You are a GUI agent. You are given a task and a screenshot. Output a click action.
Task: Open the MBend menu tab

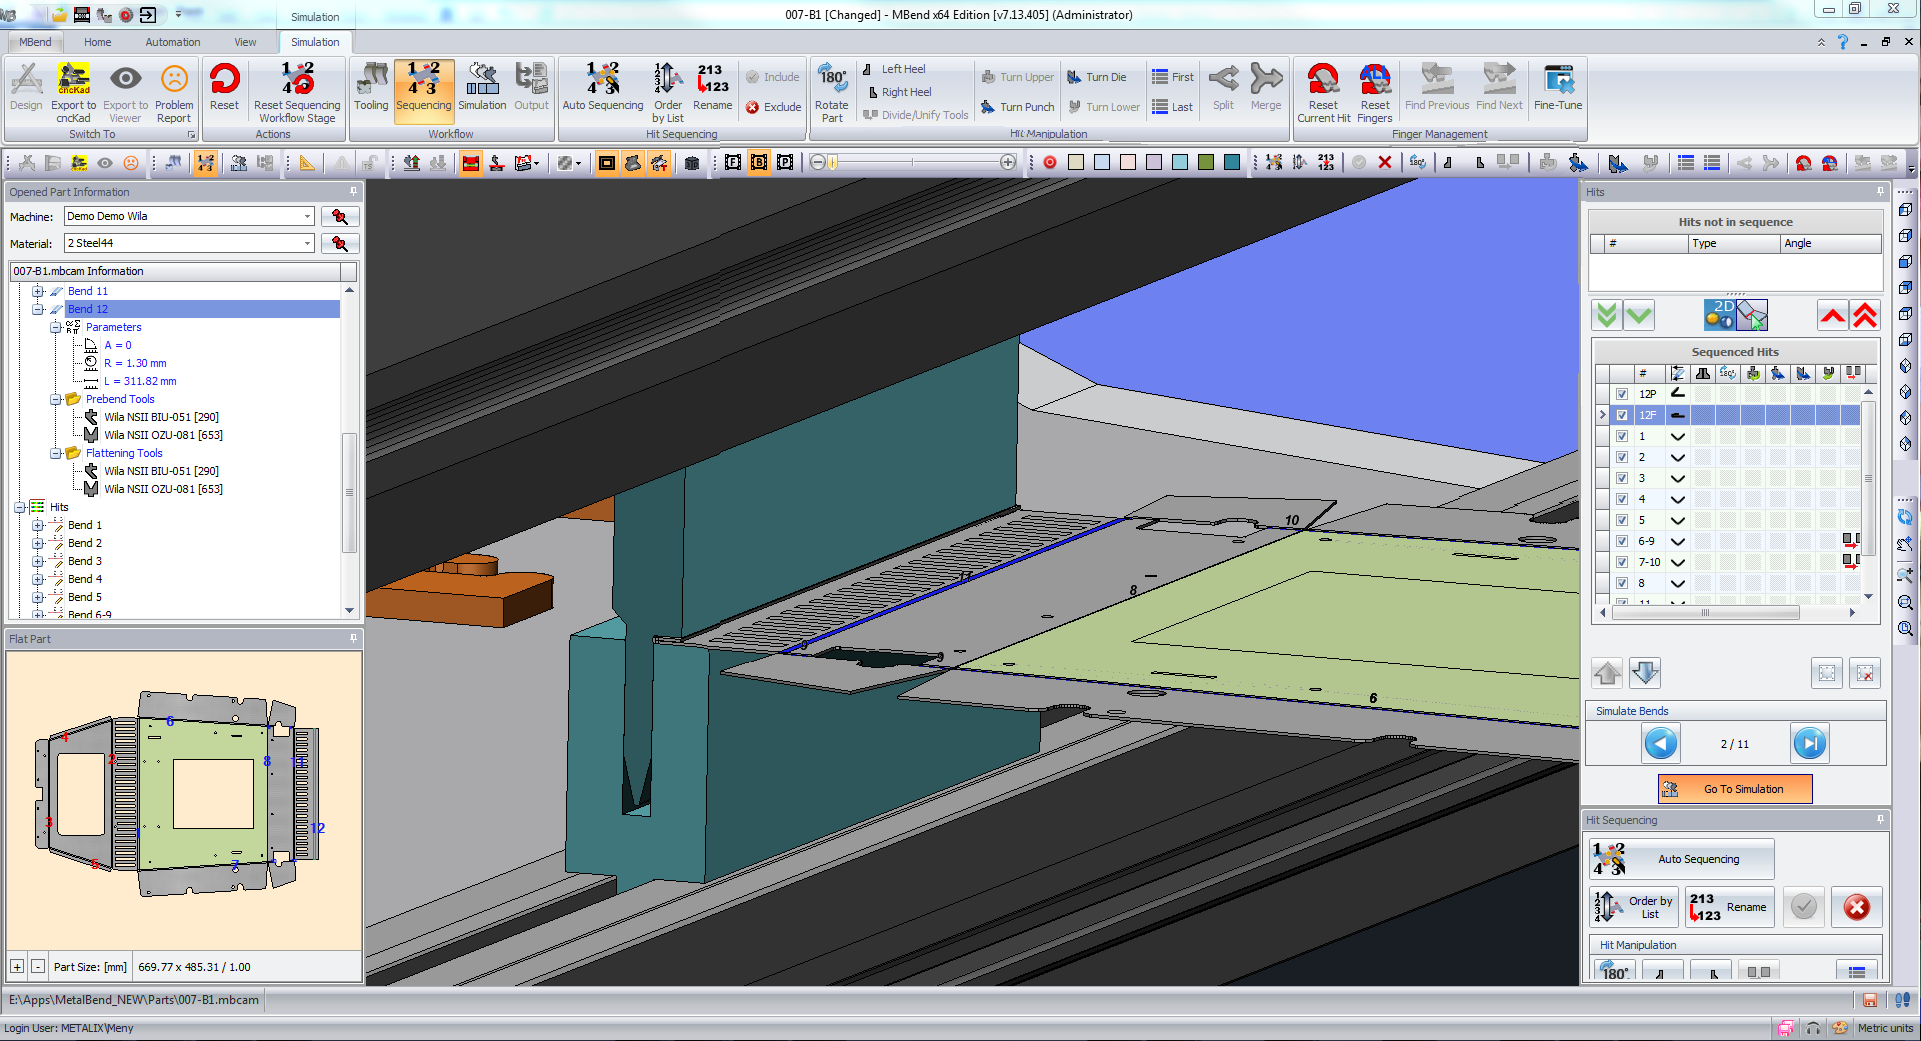35,42
